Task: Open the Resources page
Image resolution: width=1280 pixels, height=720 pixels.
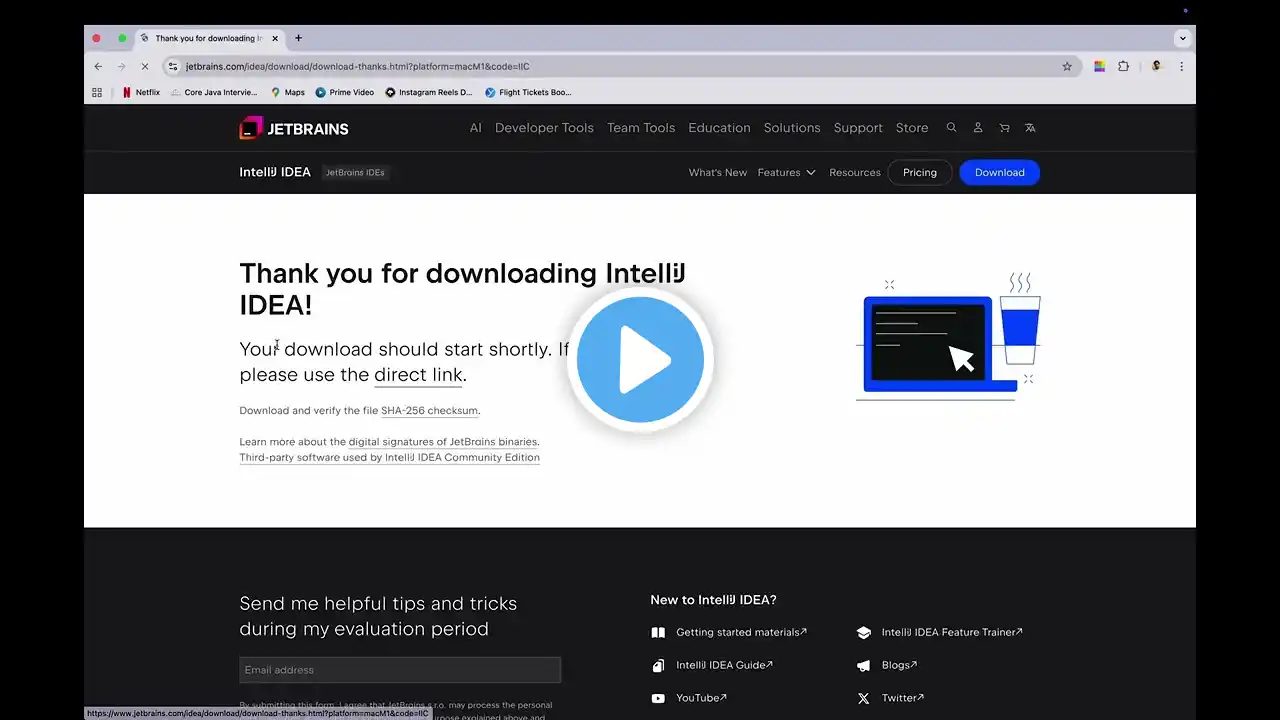Action: tap(855, 172)
